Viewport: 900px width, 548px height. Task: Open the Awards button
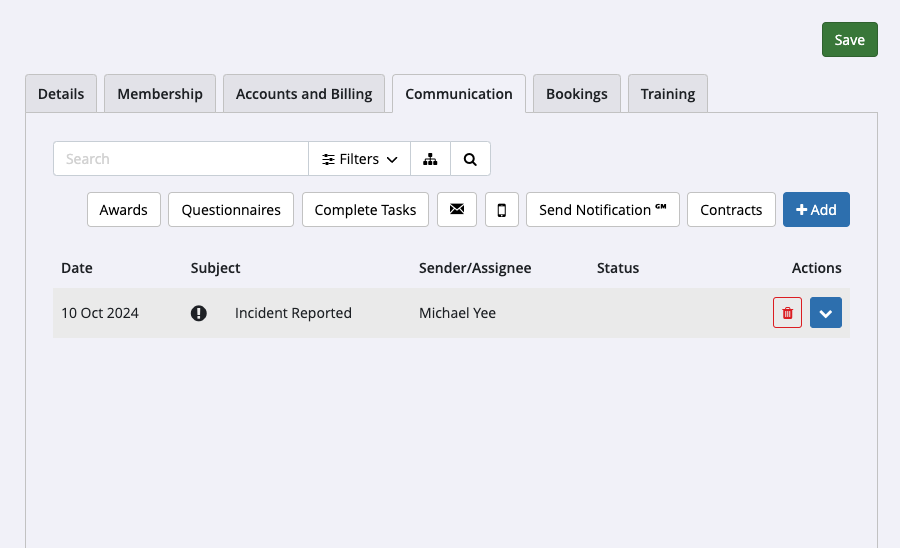124,210
